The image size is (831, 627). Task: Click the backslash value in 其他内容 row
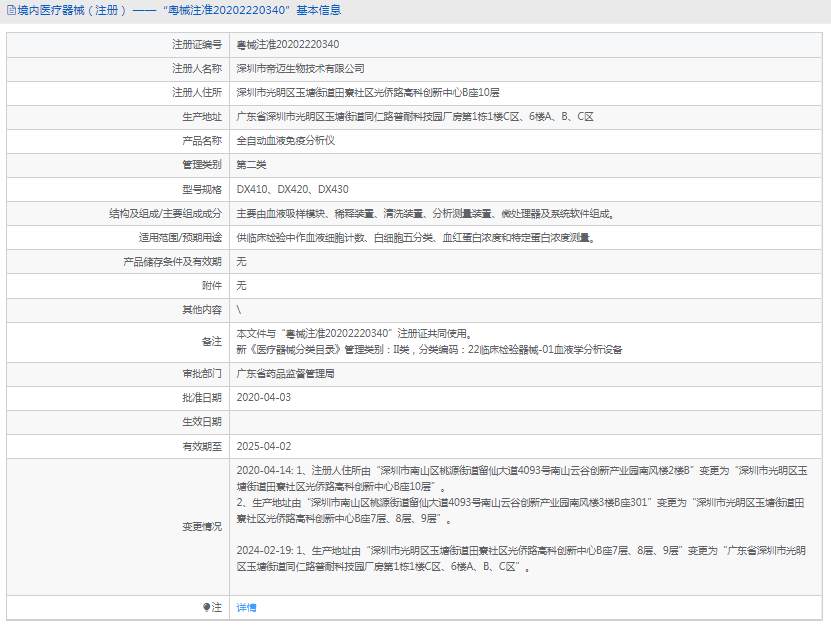(238, 310)
